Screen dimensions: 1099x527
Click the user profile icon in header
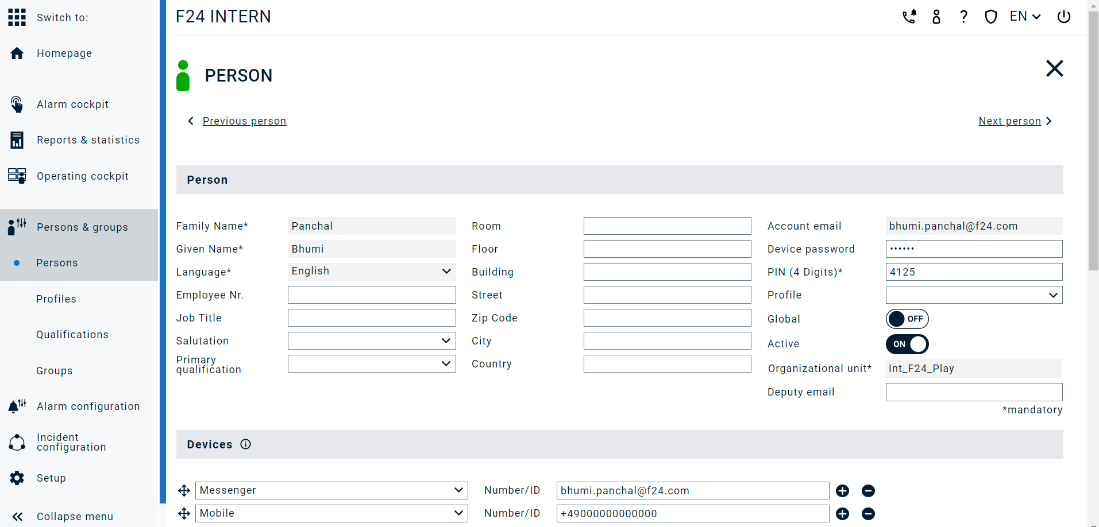[936, 17]
